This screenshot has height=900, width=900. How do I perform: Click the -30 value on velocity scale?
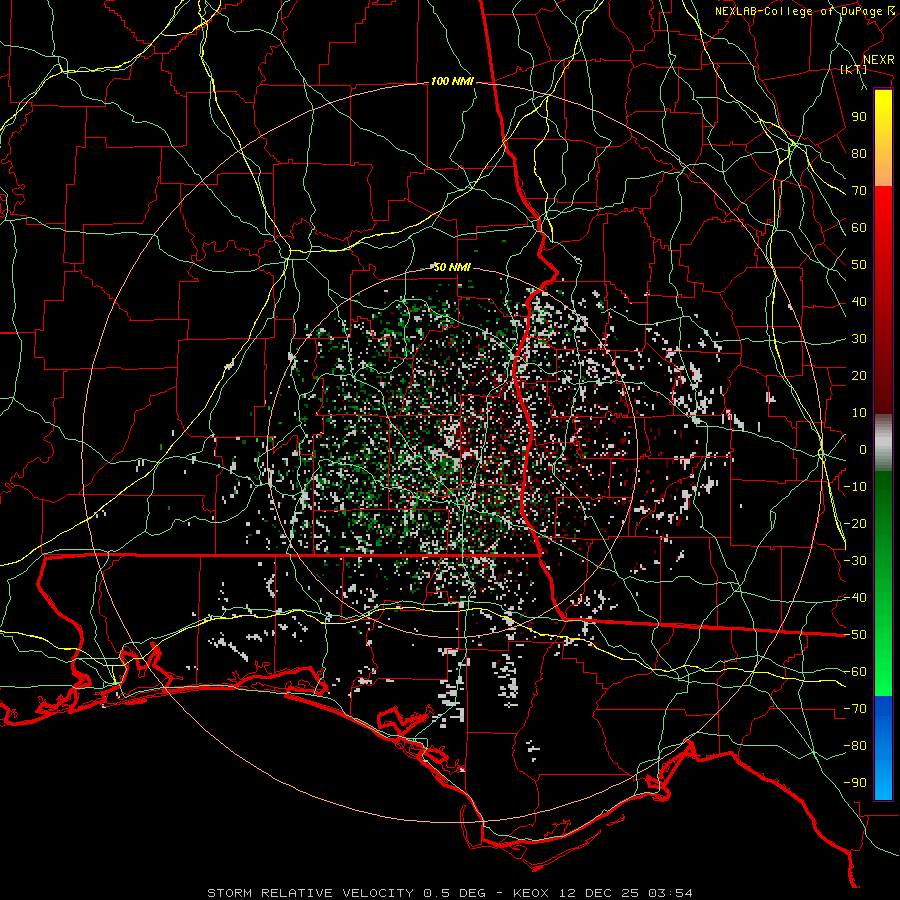(855, 561)
